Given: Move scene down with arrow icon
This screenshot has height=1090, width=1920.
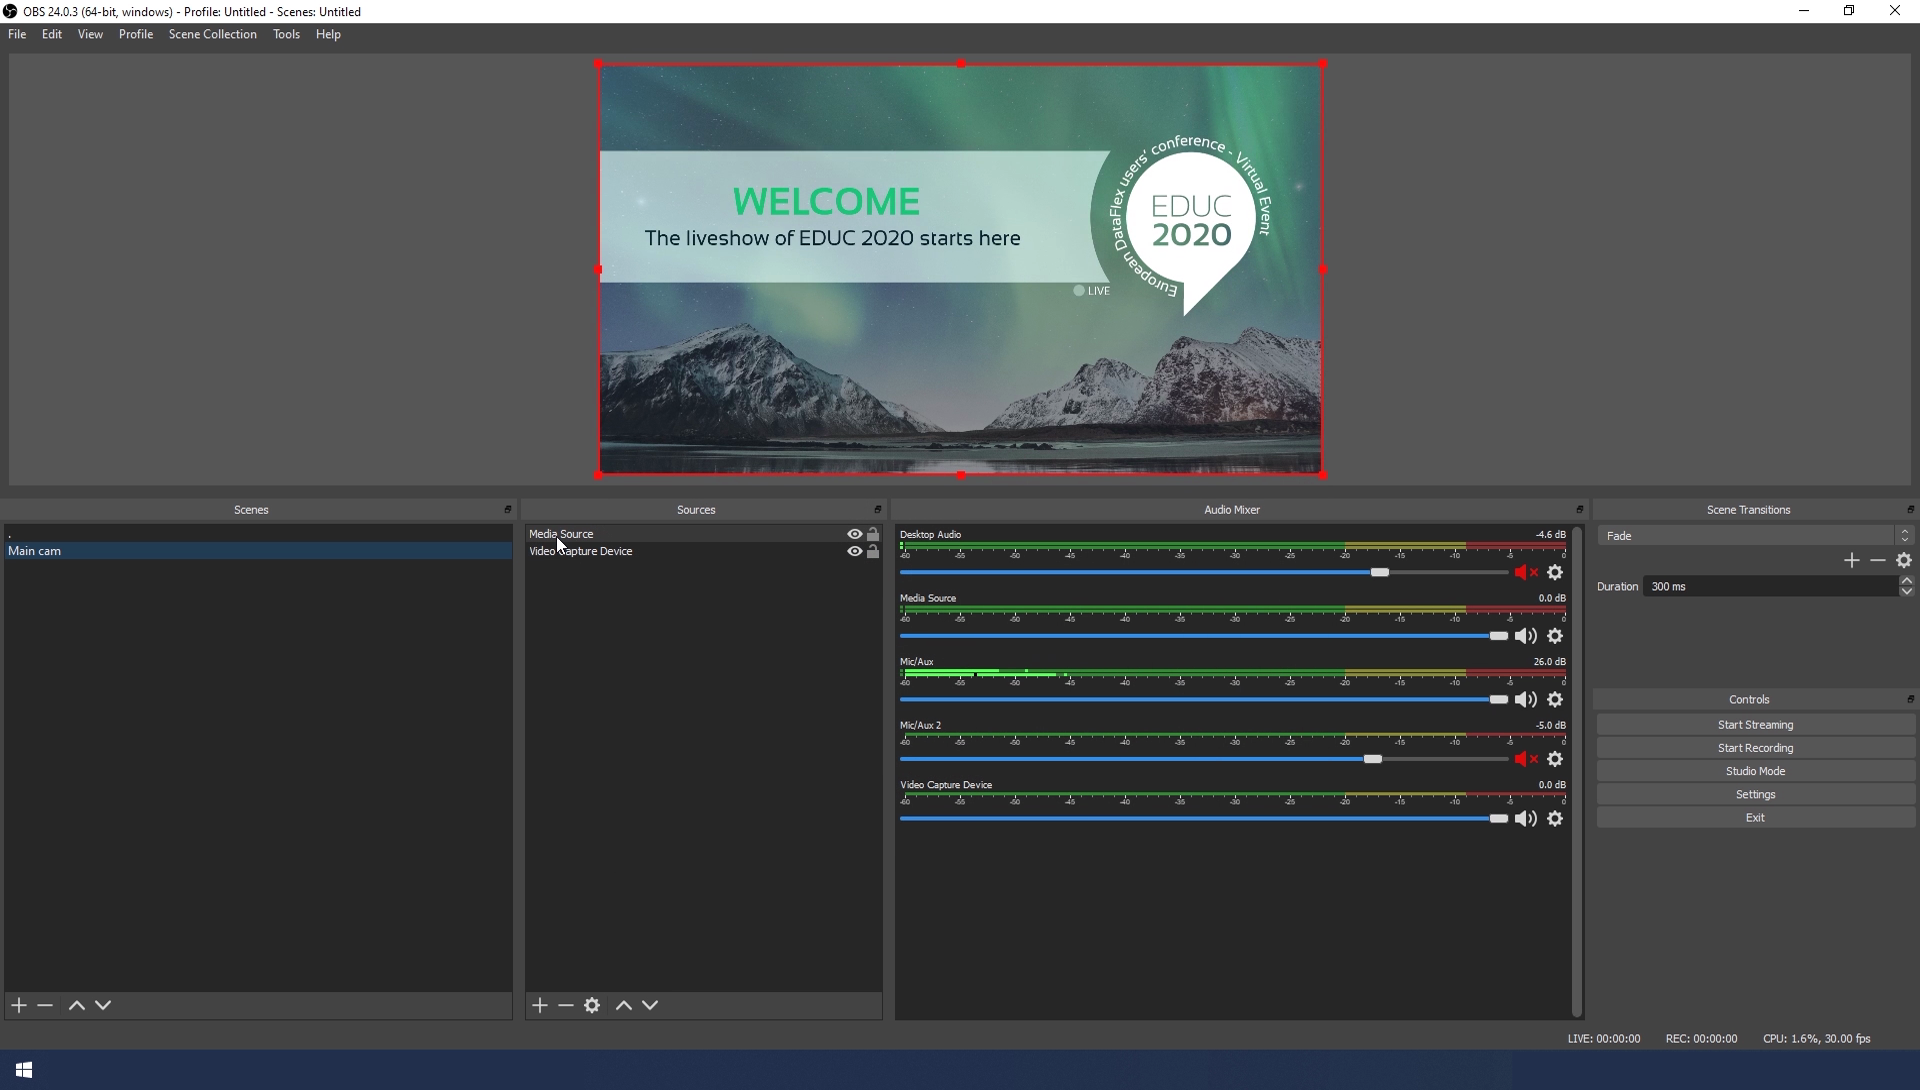Looking at the screenshot, I should (103, 1005).
